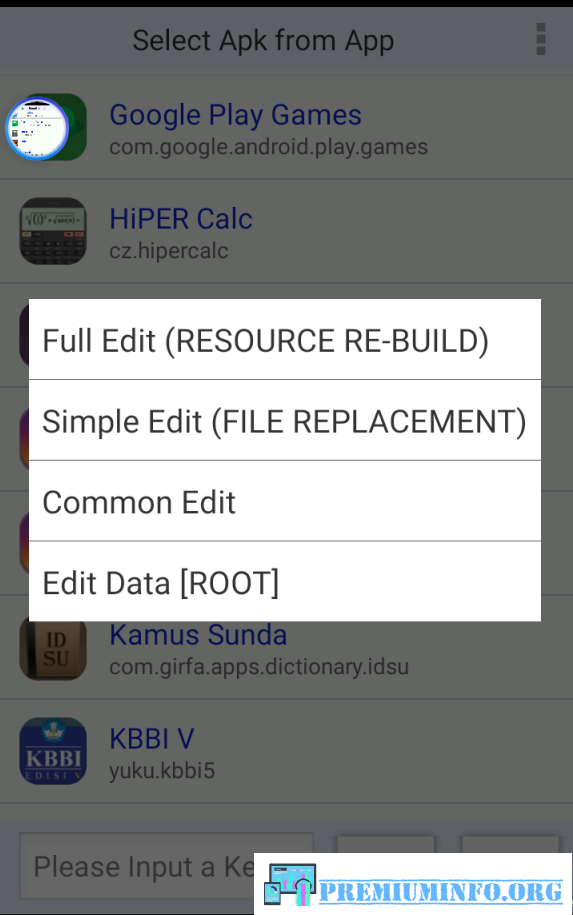Open the KBBI V app entry
Viewport: 573px width, 915px height.
pyautogui.click(x=286, y=751)
